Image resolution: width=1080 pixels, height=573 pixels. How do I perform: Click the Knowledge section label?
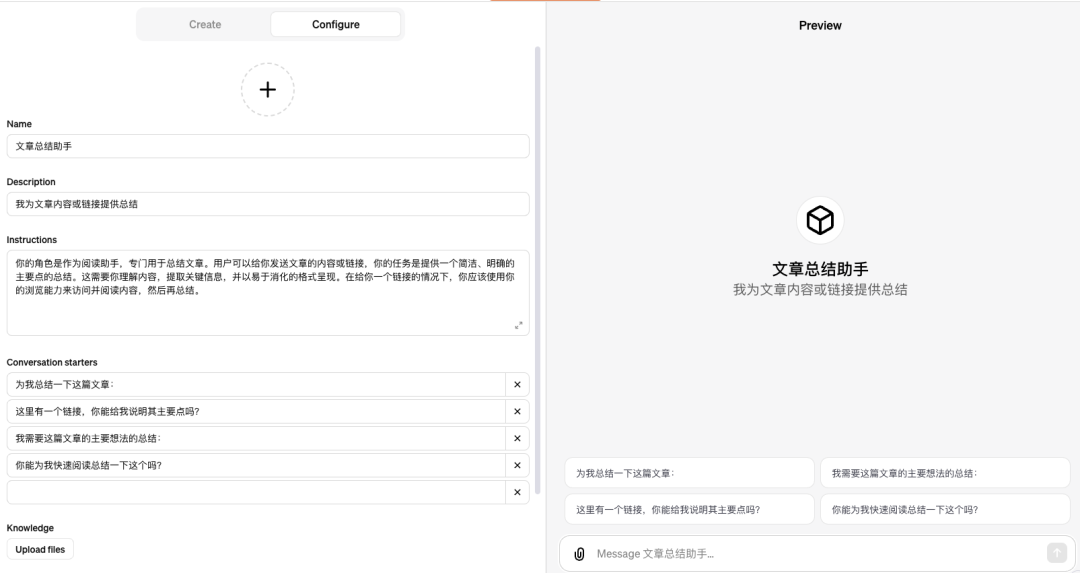[30, 528]
